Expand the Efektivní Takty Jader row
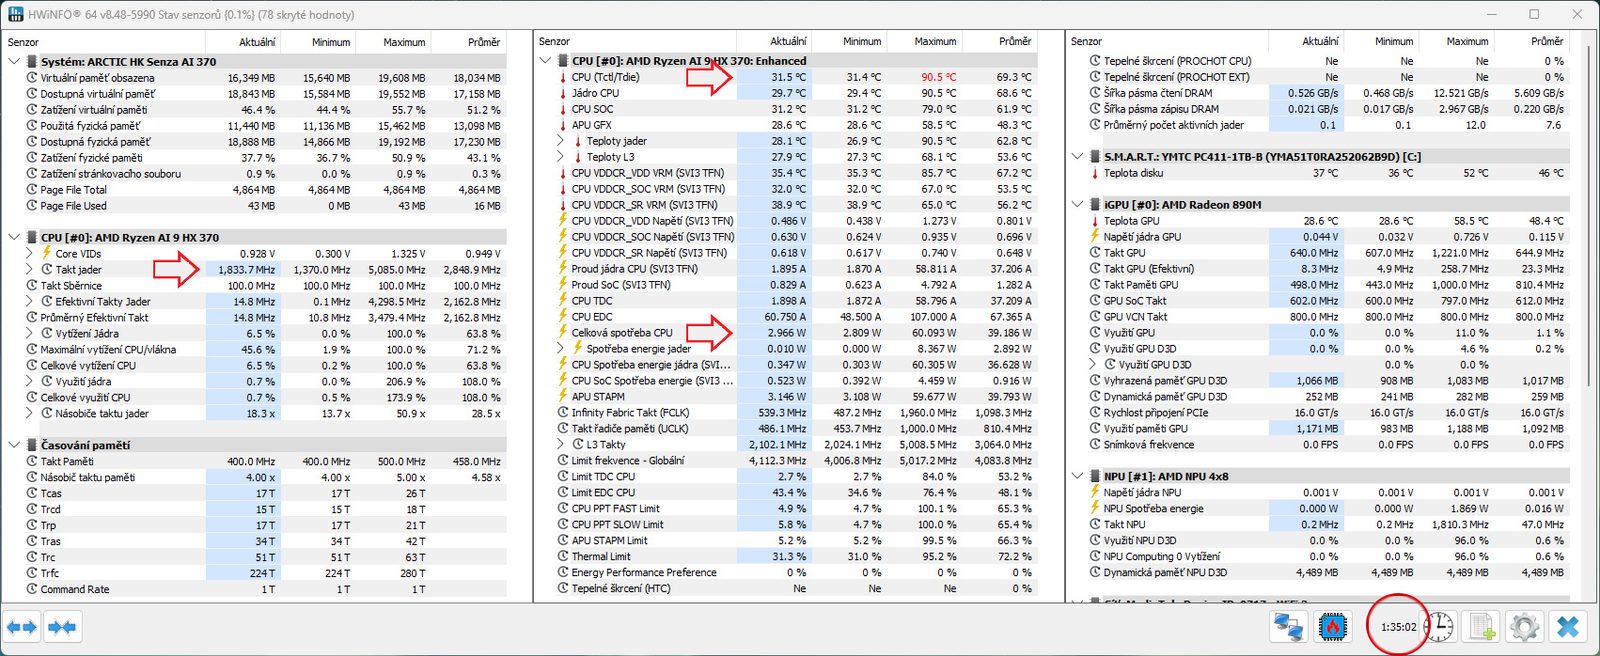The image size is (1600, 656). click(x=30, y=302)
